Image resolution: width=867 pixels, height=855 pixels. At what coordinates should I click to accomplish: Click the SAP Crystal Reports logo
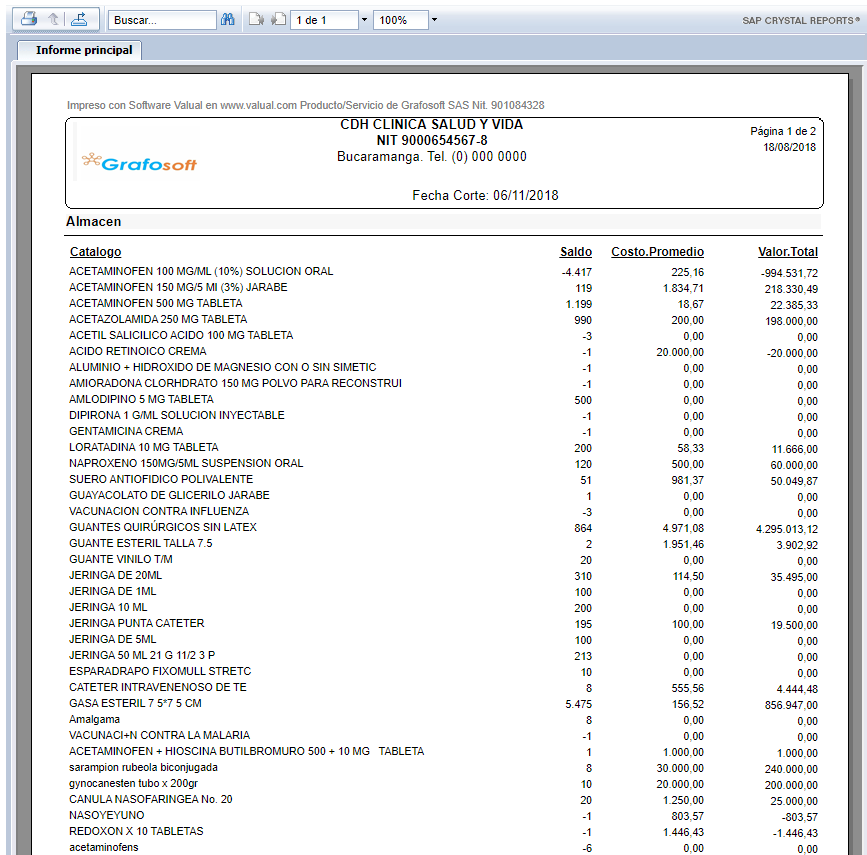point(801,20)
